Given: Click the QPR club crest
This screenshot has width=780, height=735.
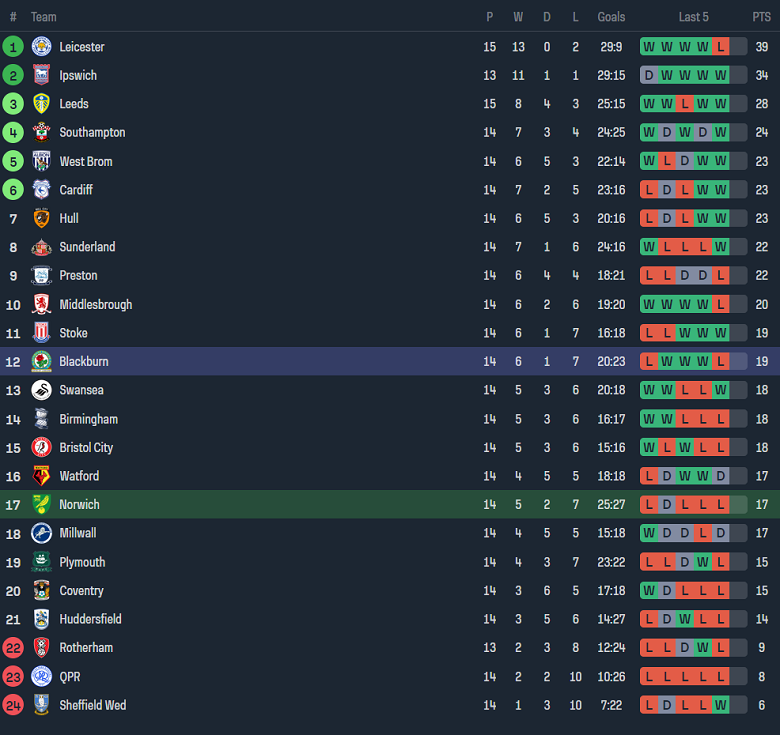Looking at the screenshot, I should click(x=41, y=676).
